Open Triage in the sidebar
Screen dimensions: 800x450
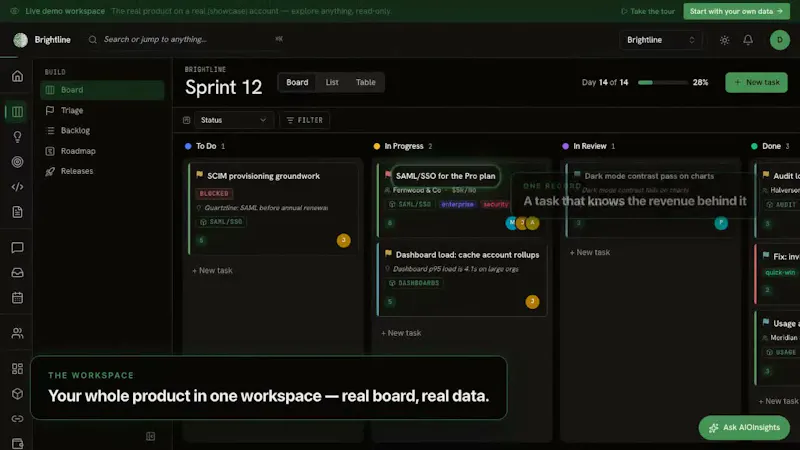(102, 110)
